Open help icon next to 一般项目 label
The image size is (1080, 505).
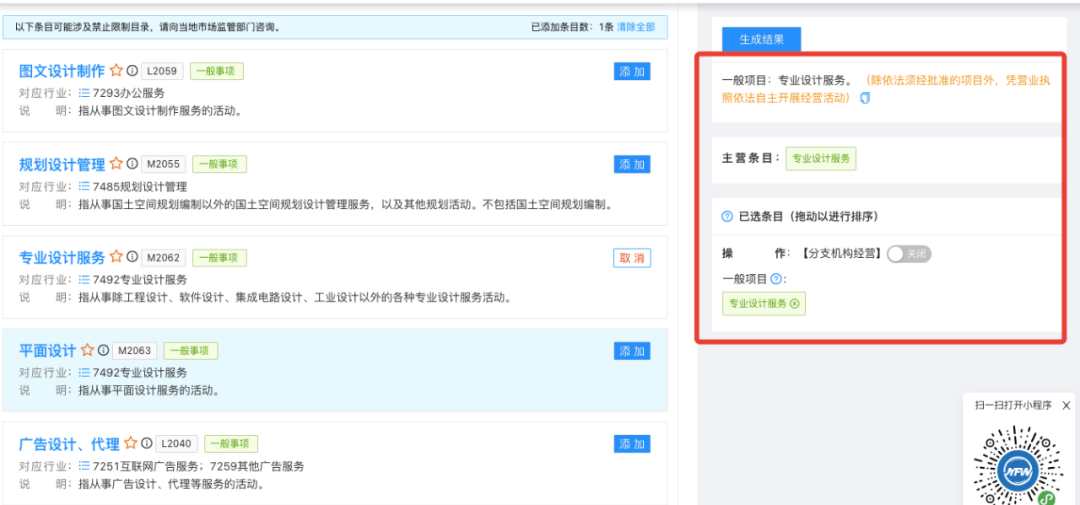tap(776, 279)
